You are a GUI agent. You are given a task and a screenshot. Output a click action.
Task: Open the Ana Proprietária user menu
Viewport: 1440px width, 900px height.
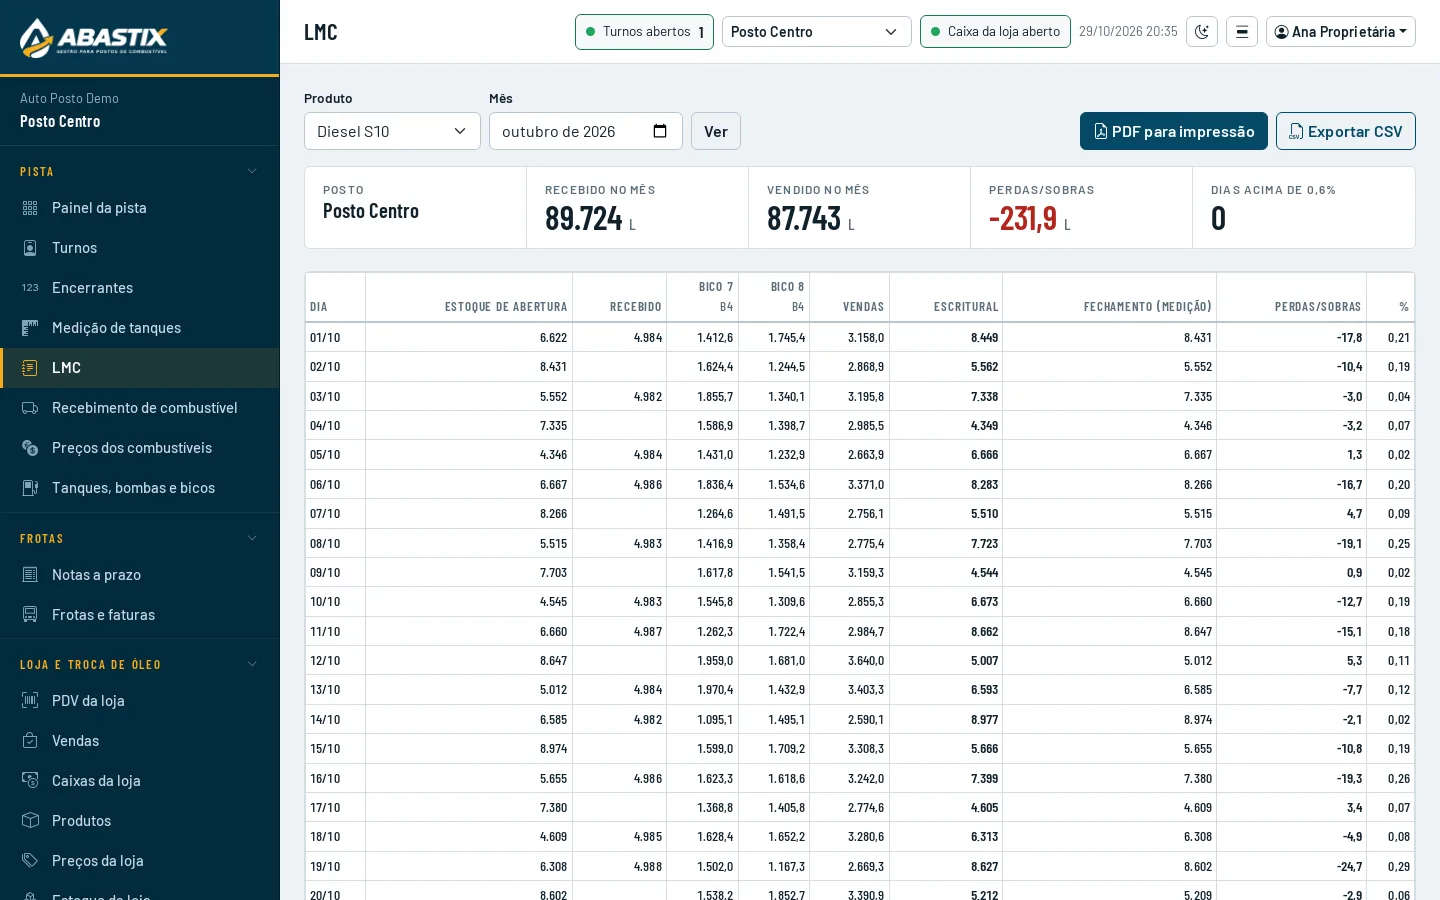pyautogui.click(x=1341, y=32)
